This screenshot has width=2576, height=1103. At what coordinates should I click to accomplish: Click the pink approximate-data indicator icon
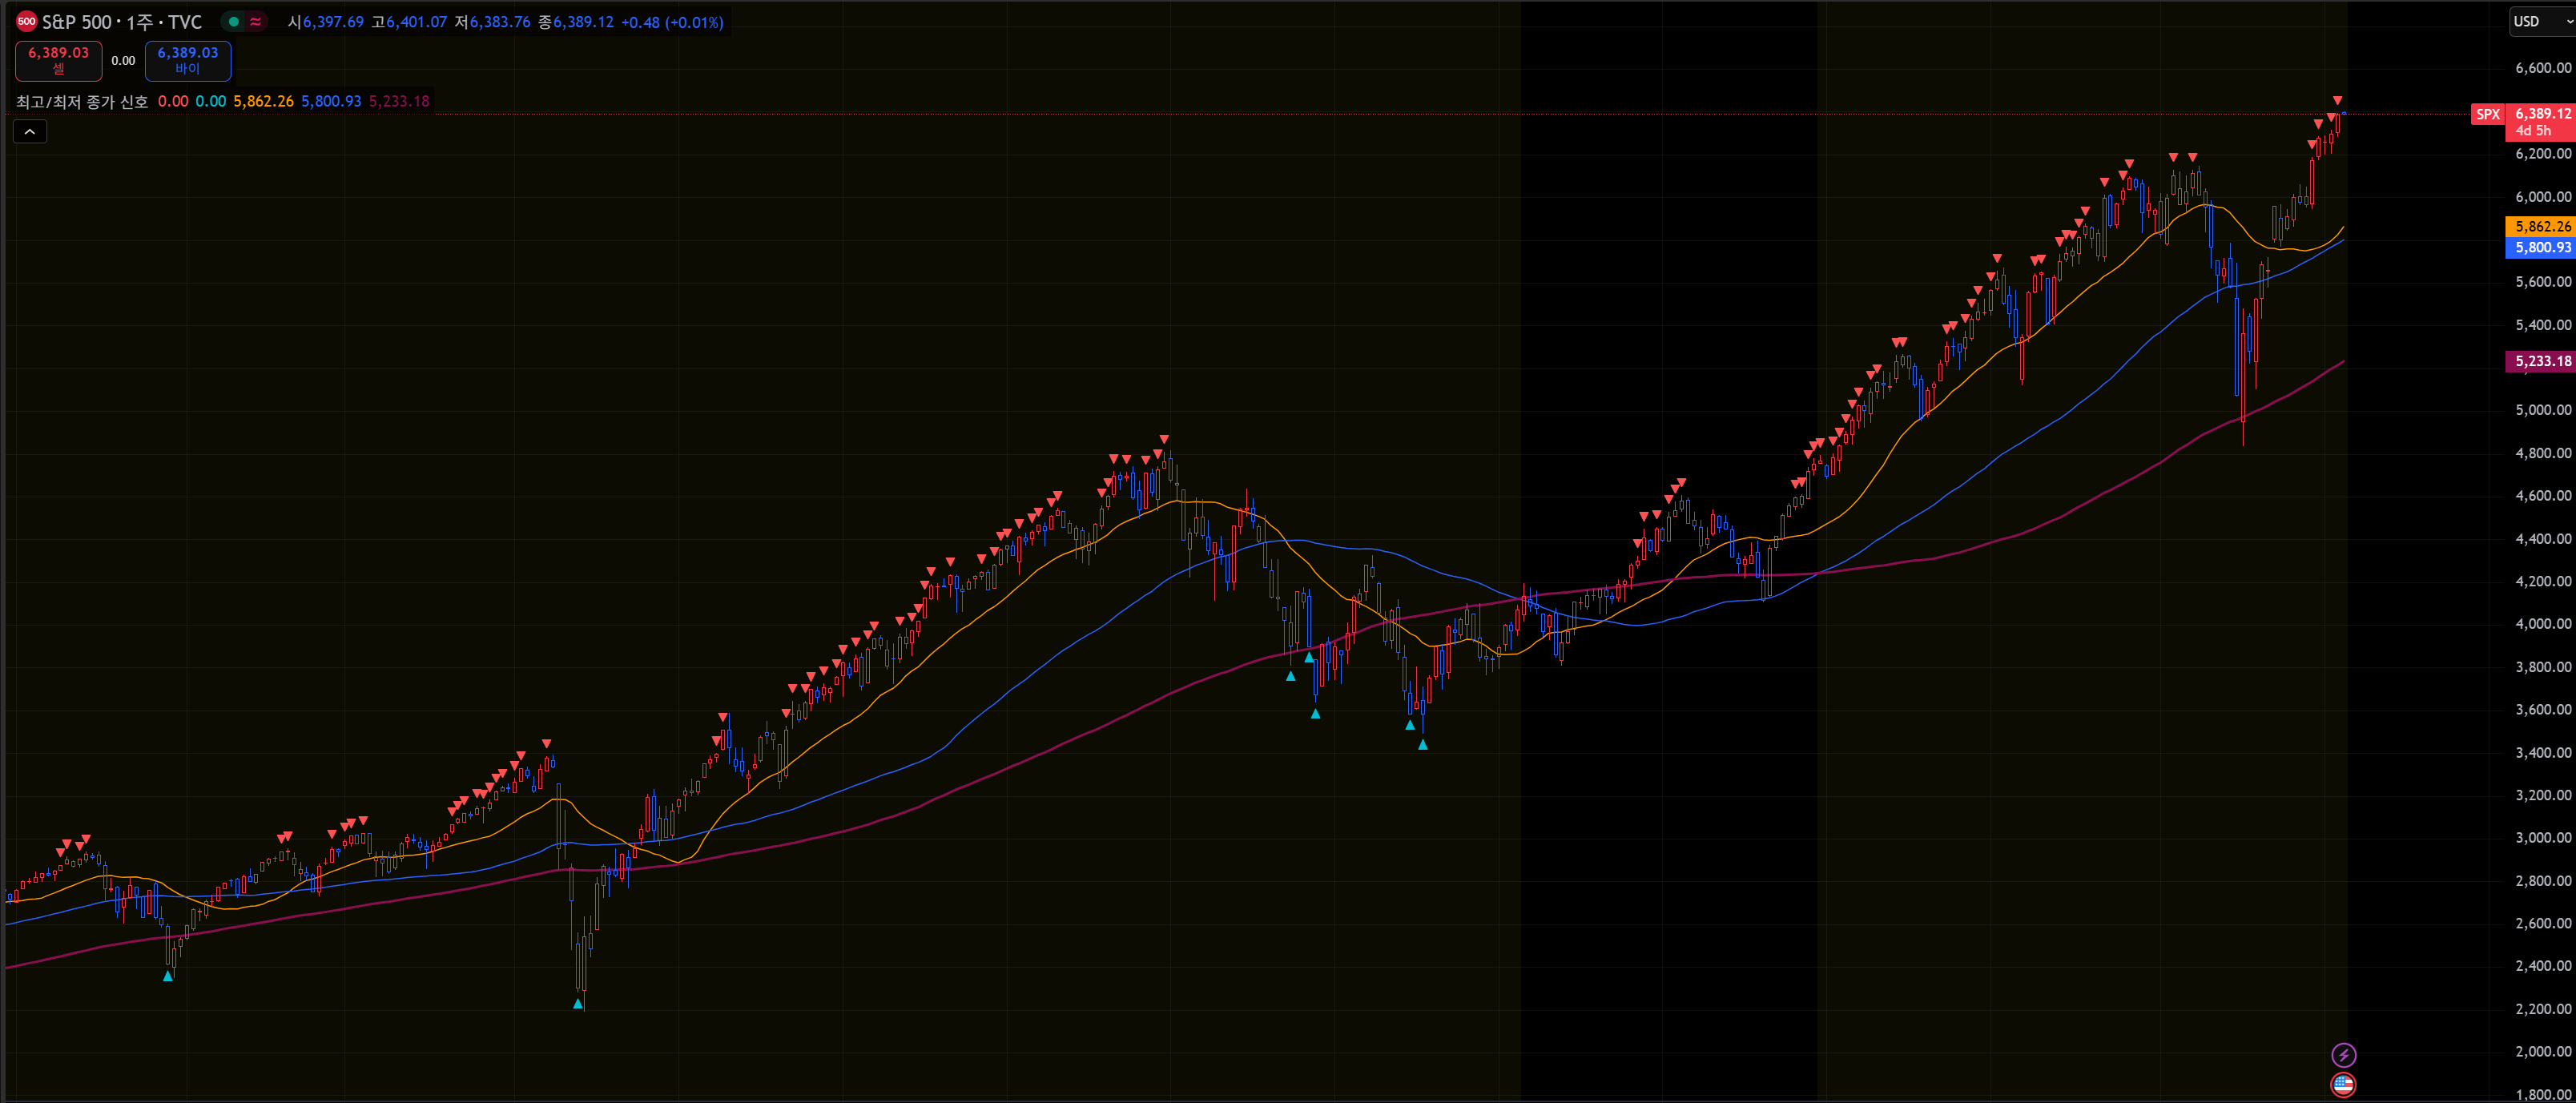coord(256,21)
